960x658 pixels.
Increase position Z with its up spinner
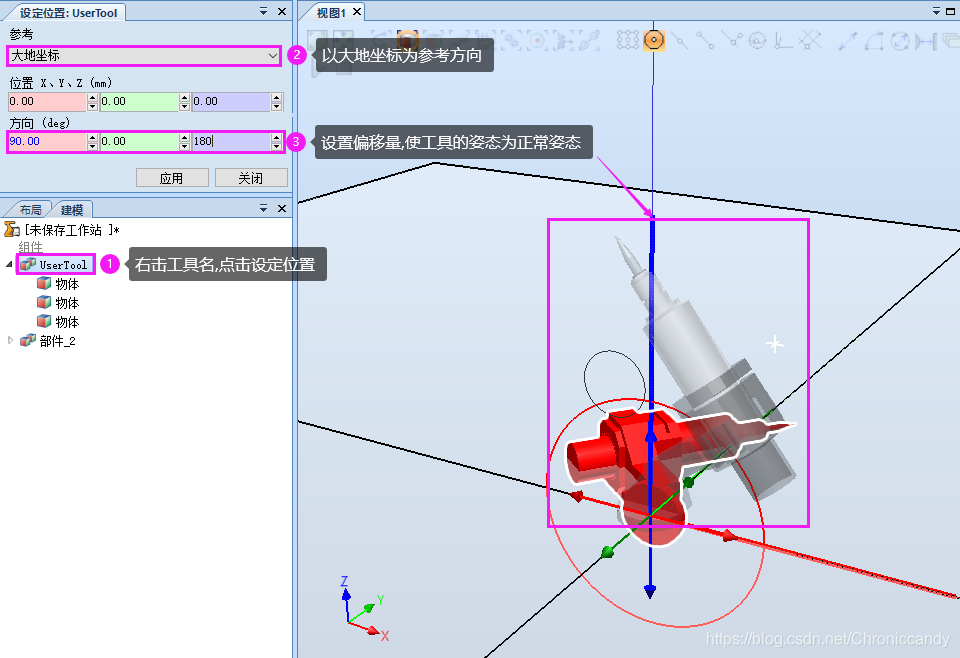pyautogui.click(x=277, y=97)
